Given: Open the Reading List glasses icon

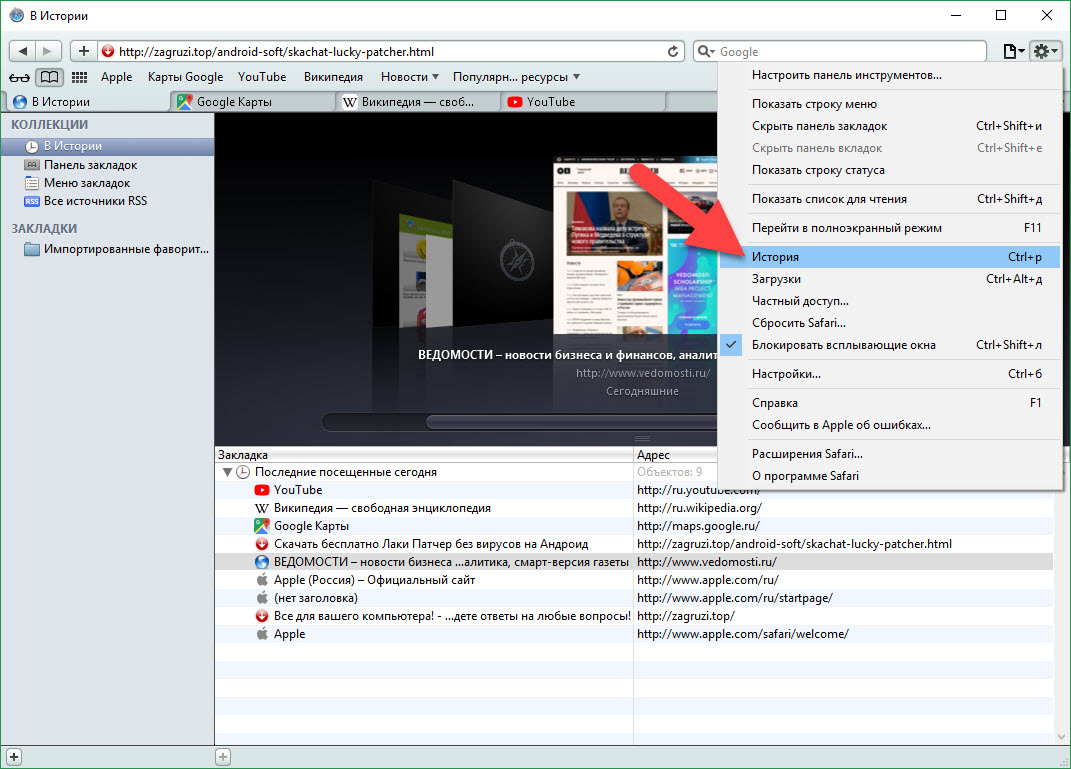Looking at the screenshot, I should click(x=19, y=77).
